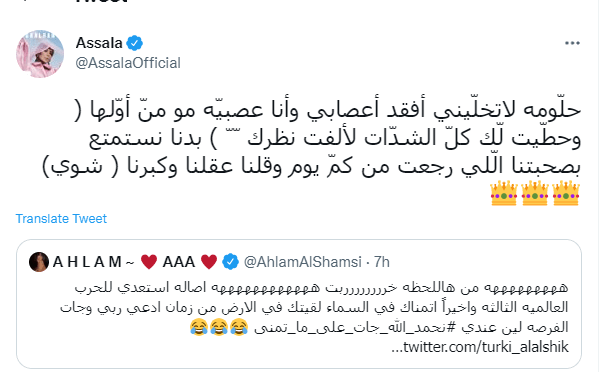Viewport: 604px width, 372px height.
Task: Open Assala's round profile picture
Action: click(40, 54)
